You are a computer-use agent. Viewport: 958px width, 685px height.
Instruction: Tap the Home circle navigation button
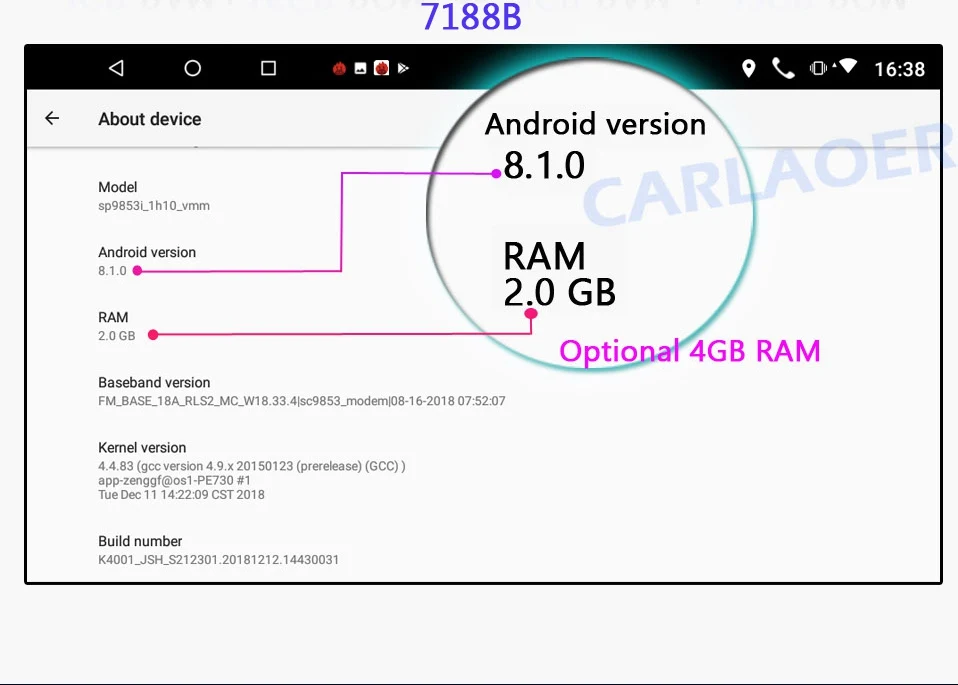click(x=192, y=67)
